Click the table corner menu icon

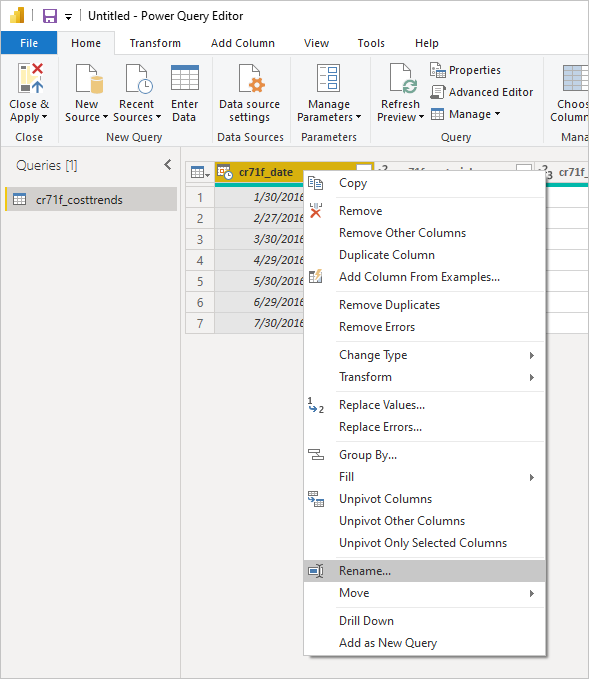(x=200, y=172)
